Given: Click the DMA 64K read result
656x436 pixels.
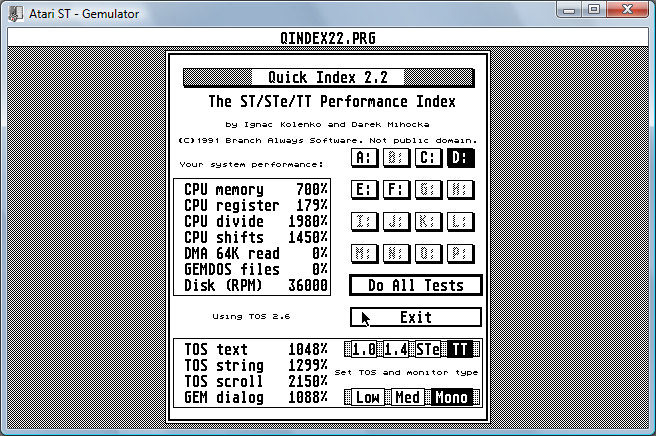Looking at the screenshot, I should click(256, 253).
